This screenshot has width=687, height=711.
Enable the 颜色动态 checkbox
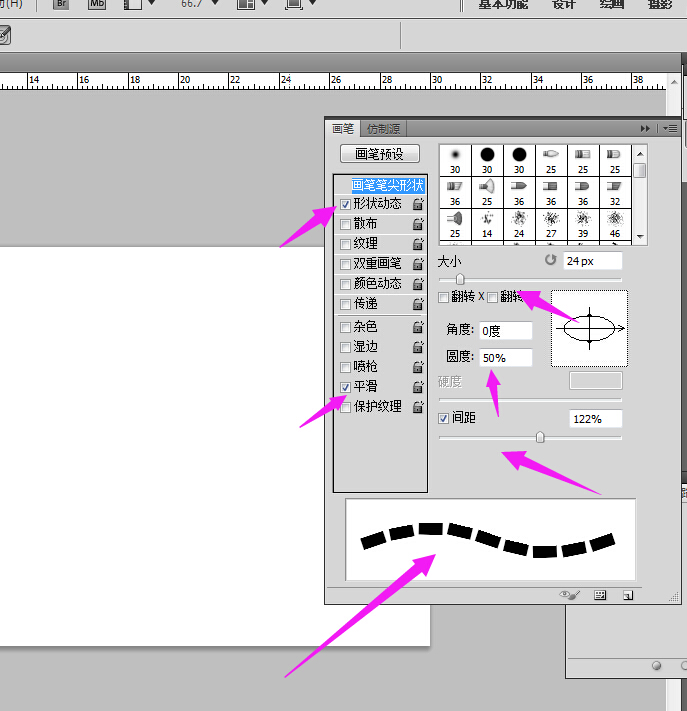click(346, 284)
